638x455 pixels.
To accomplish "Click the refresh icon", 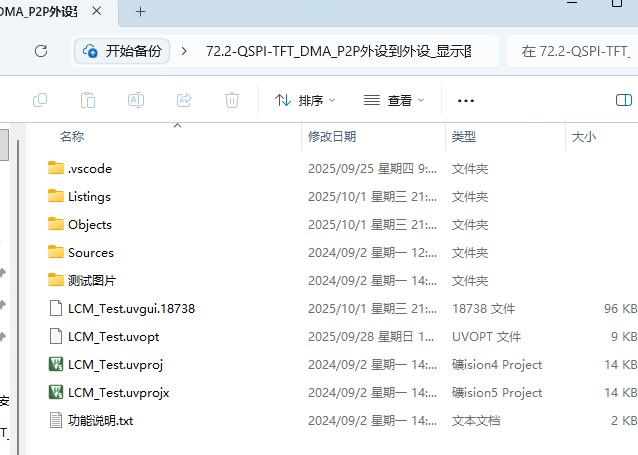I will [41, 51].
